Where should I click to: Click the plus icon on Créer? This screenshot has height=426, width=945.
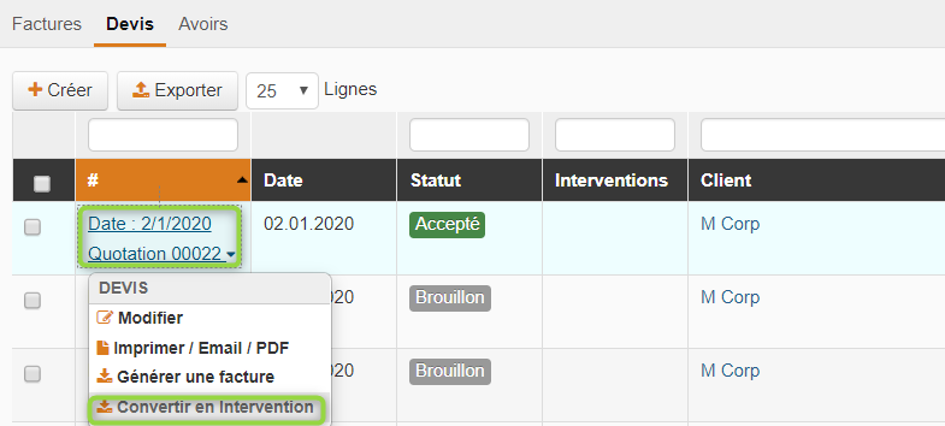[35, 90]
